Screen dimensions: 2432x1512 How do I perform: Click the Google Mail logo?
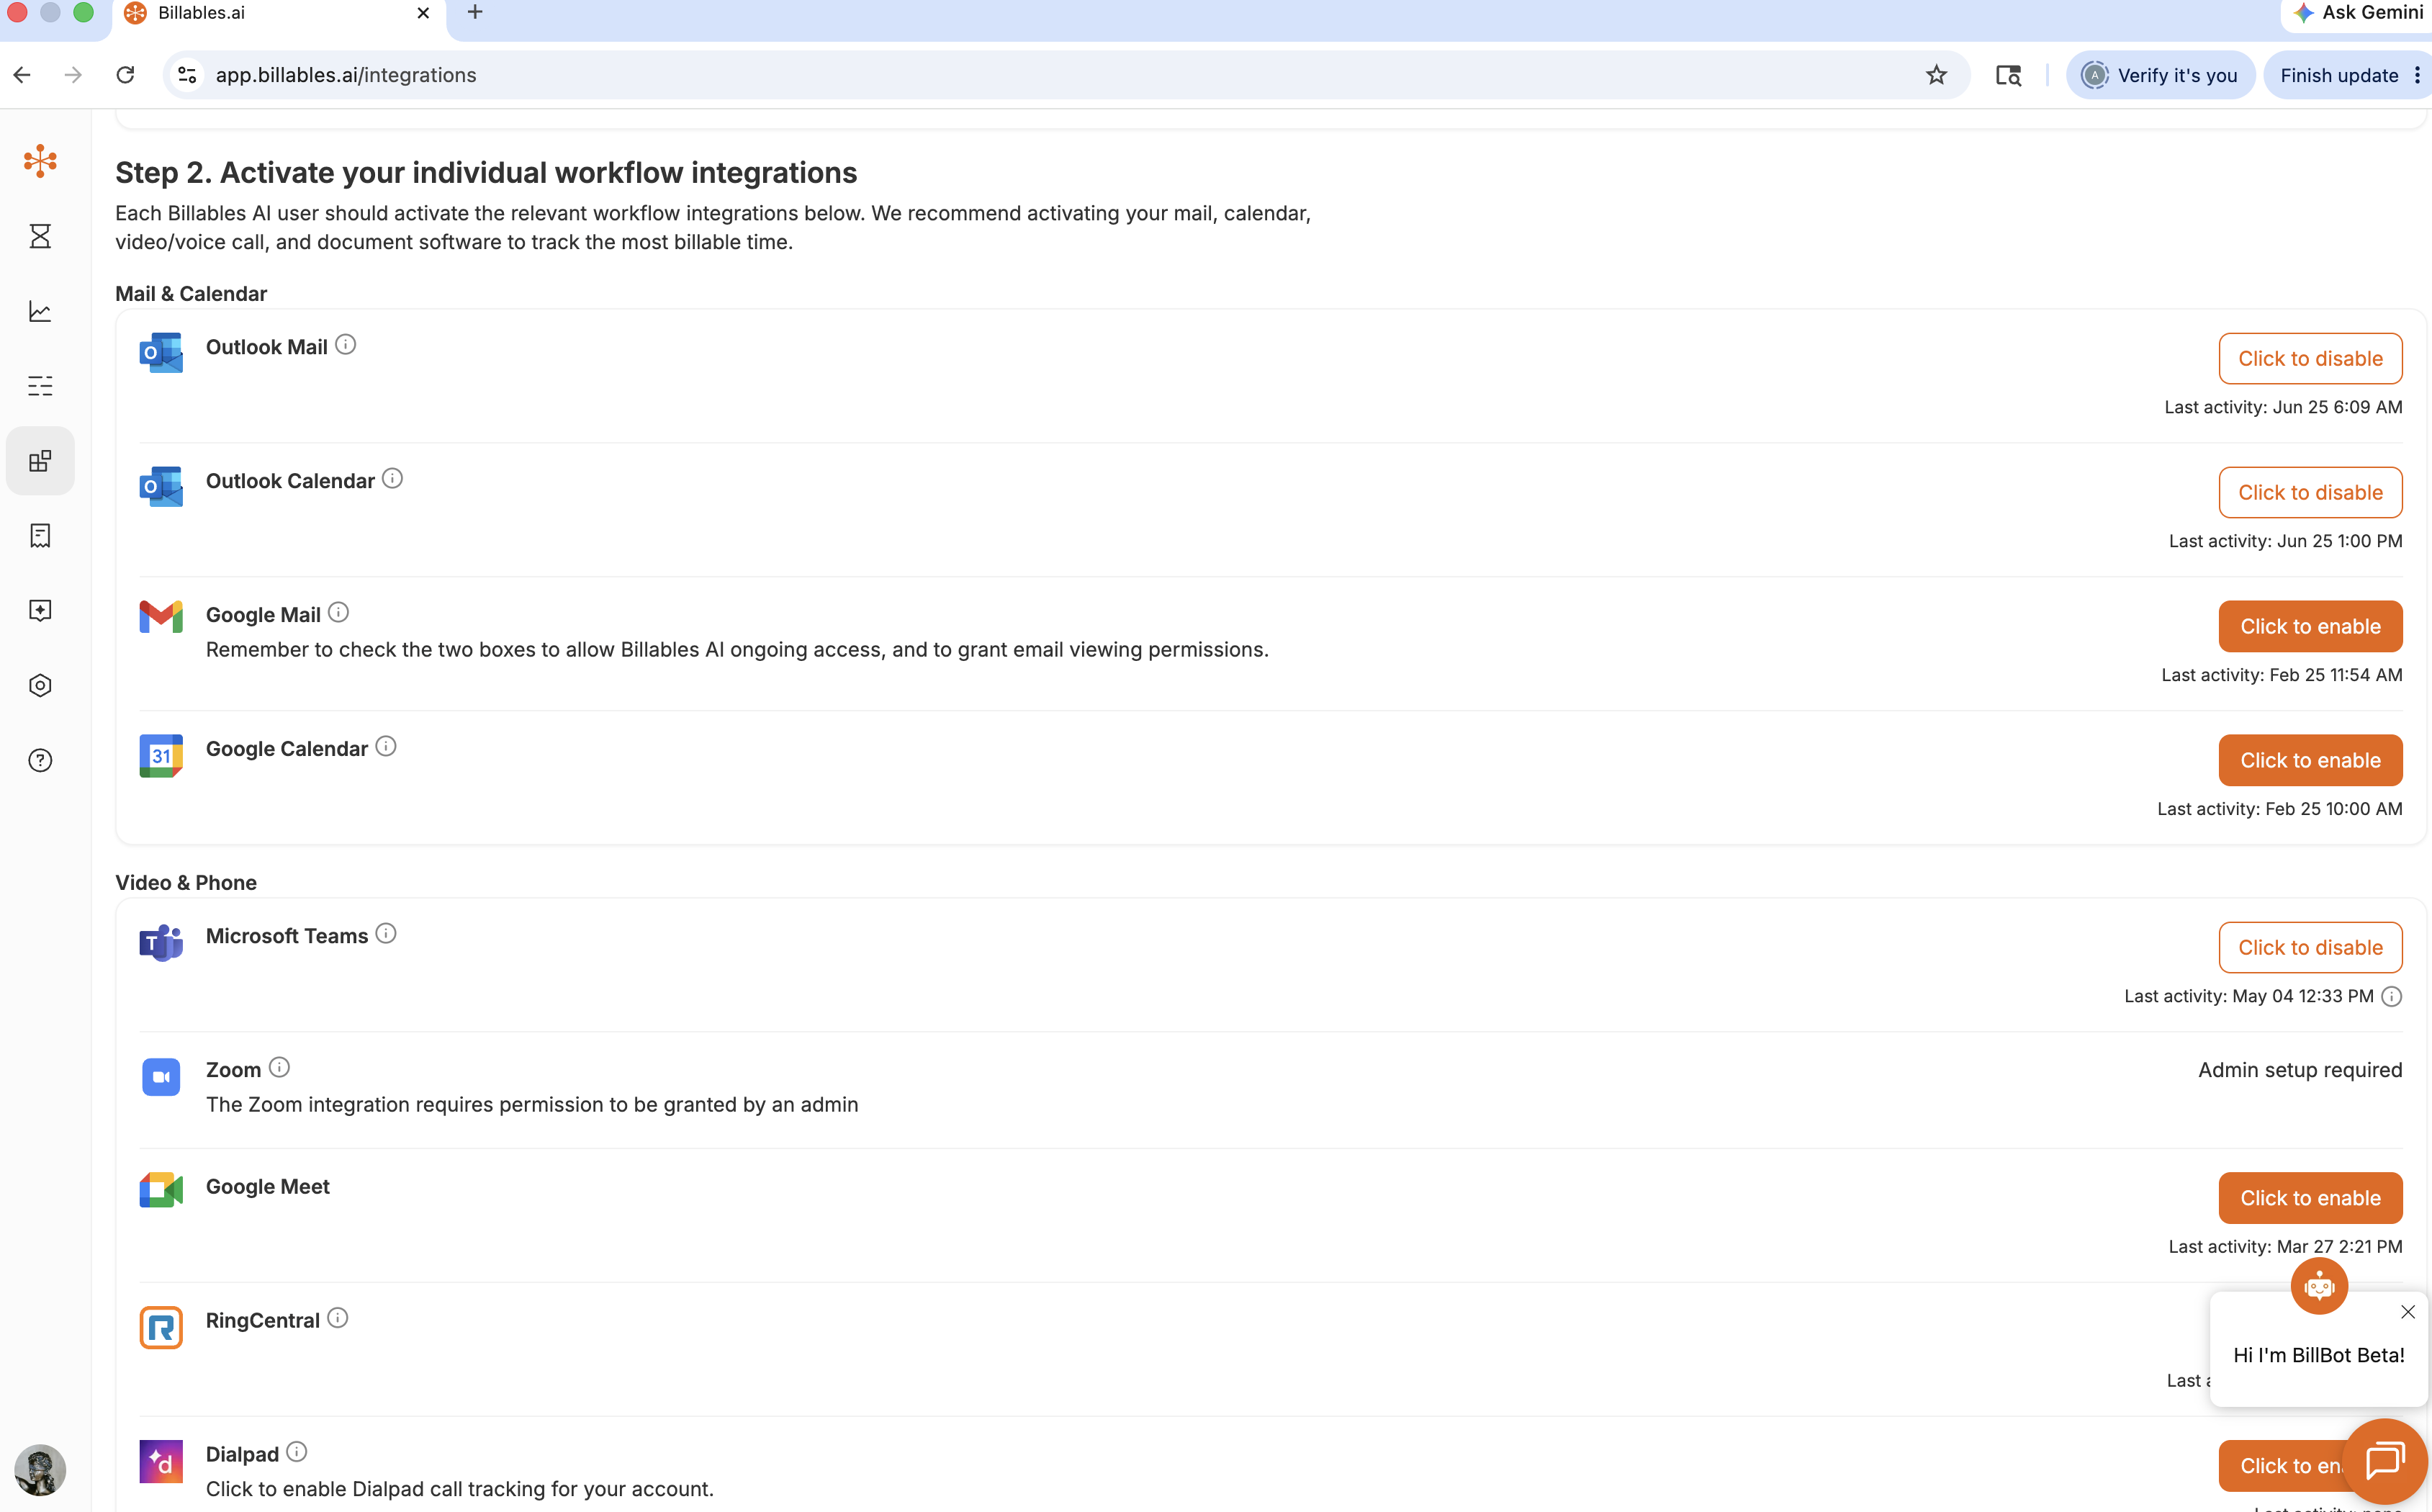pos(161,617)
